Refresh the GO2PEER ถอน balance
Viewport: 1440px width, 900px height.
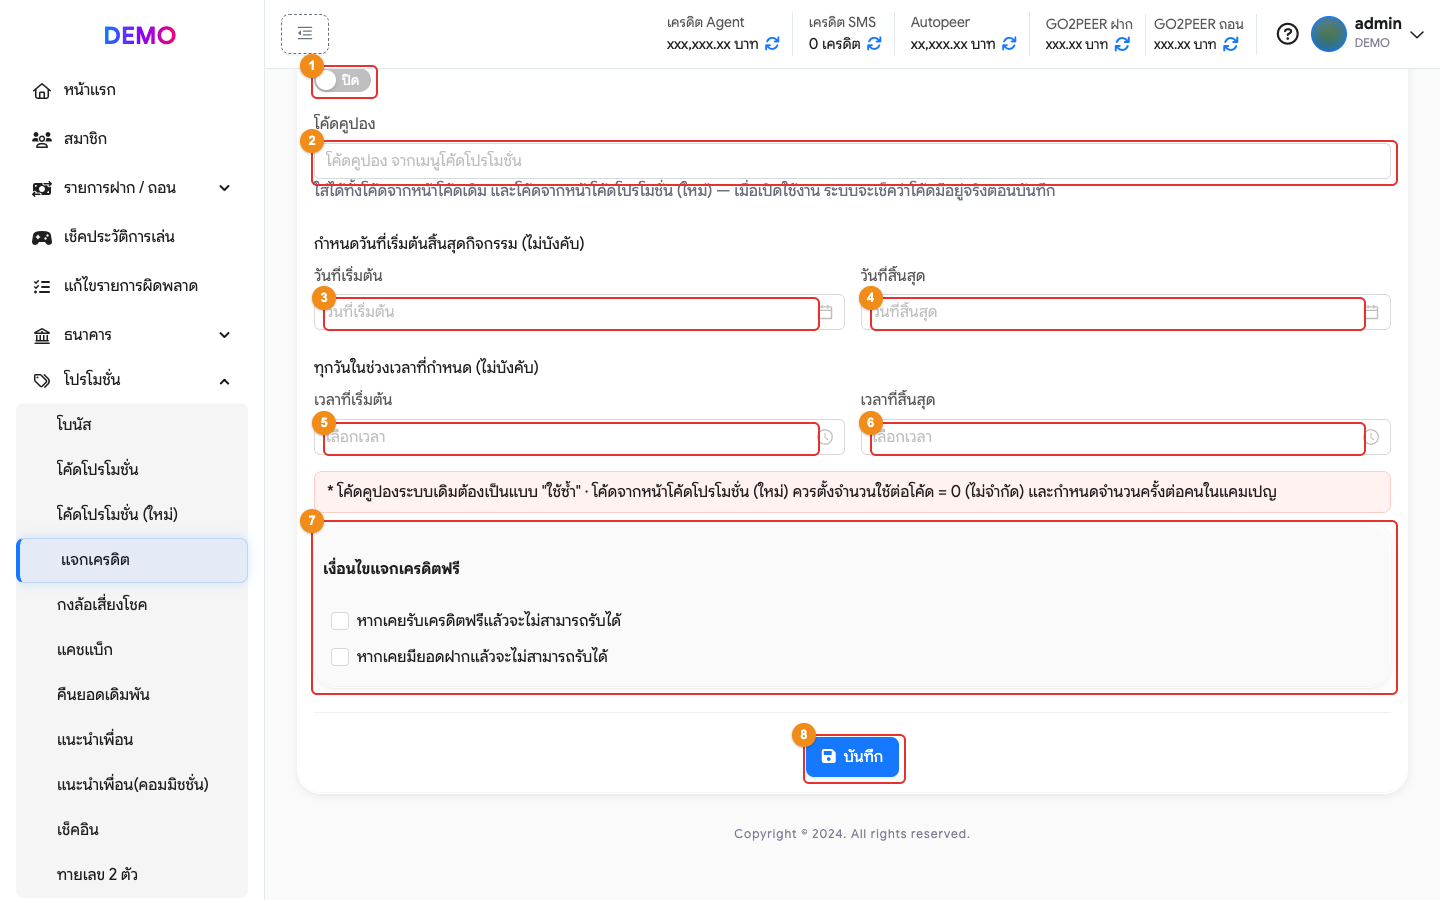(1231, 44)
